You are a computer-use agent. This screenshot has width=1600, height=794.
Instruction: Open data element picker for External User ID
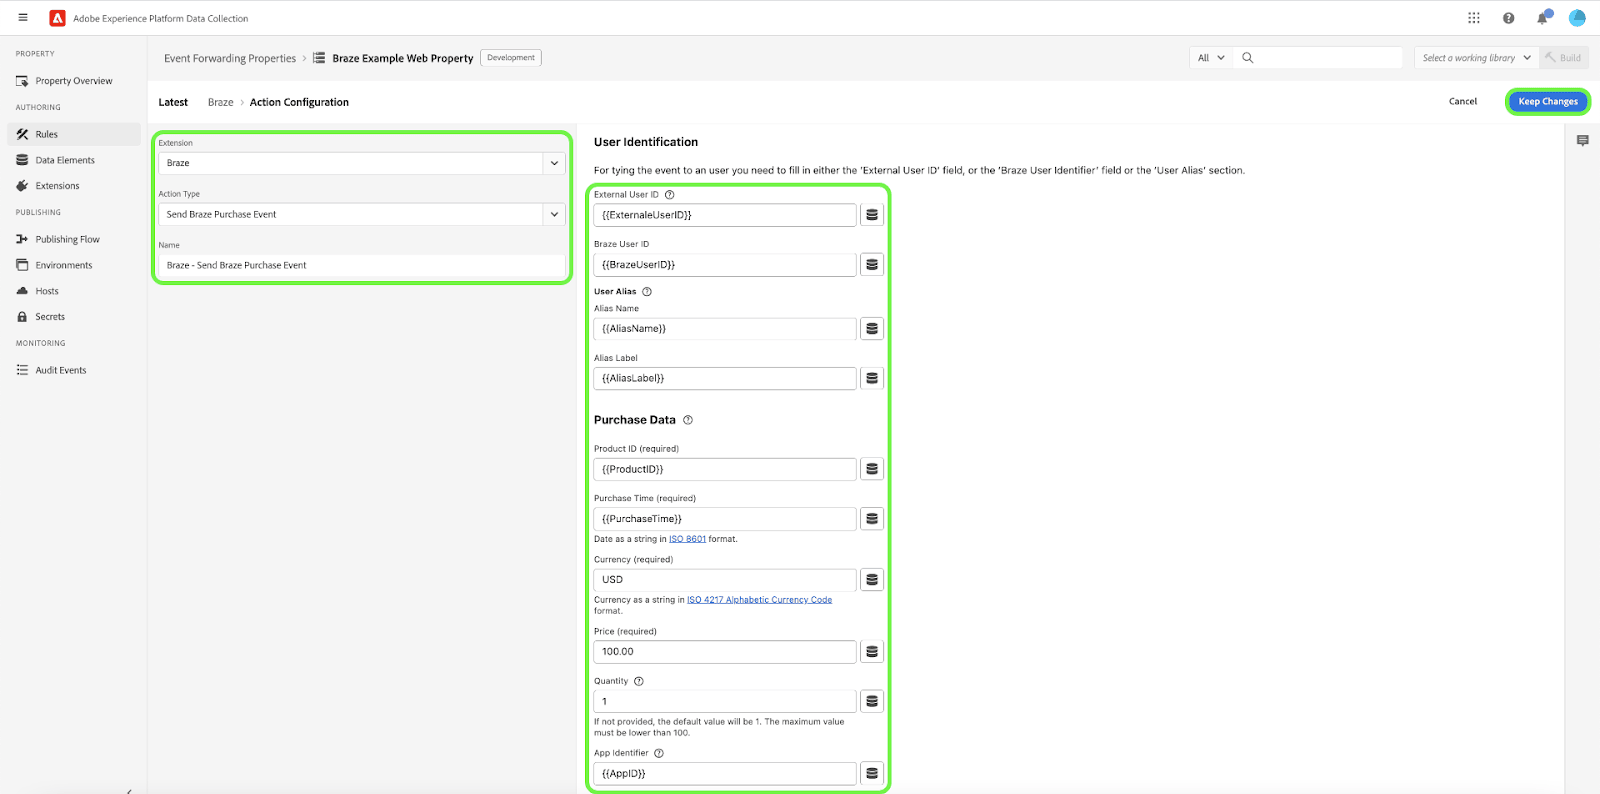872,215
